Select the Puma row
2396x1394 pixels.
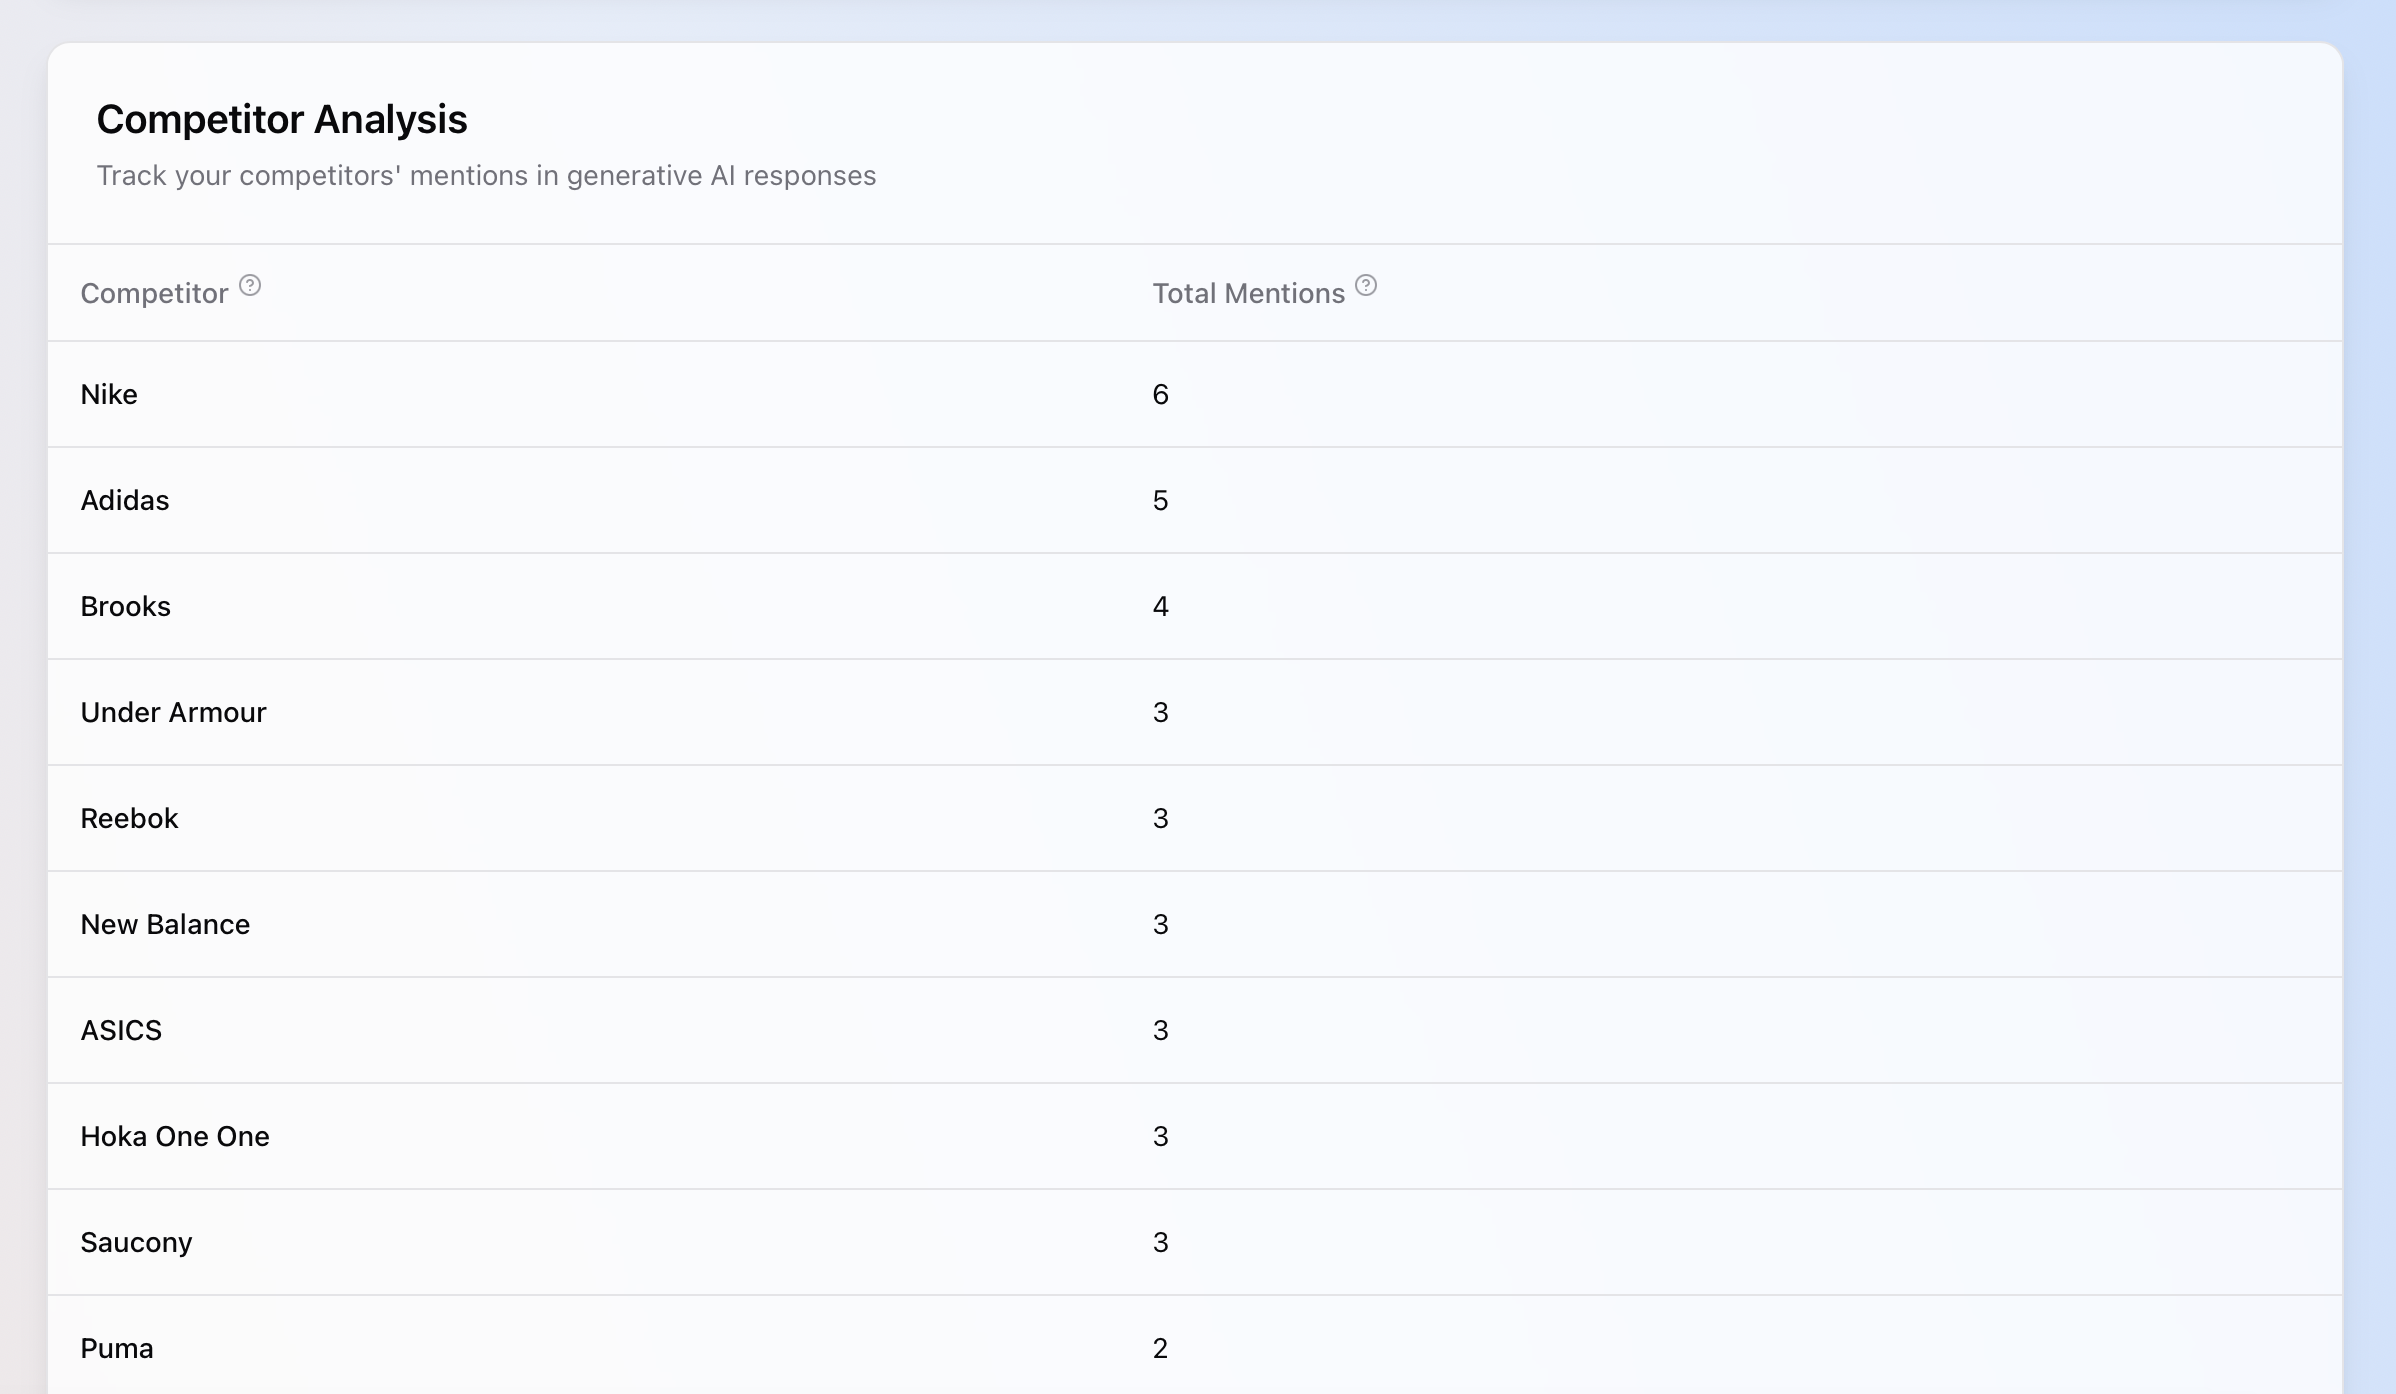click(117, 1349)
